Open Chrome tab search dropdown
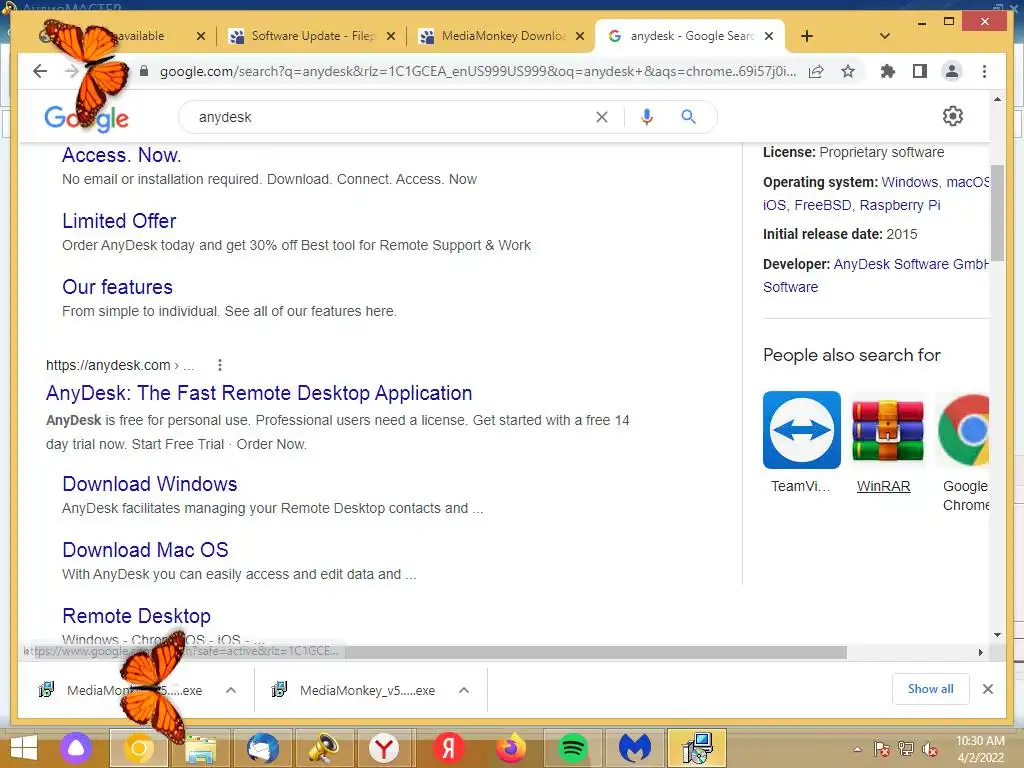 (x=885, y=36)
